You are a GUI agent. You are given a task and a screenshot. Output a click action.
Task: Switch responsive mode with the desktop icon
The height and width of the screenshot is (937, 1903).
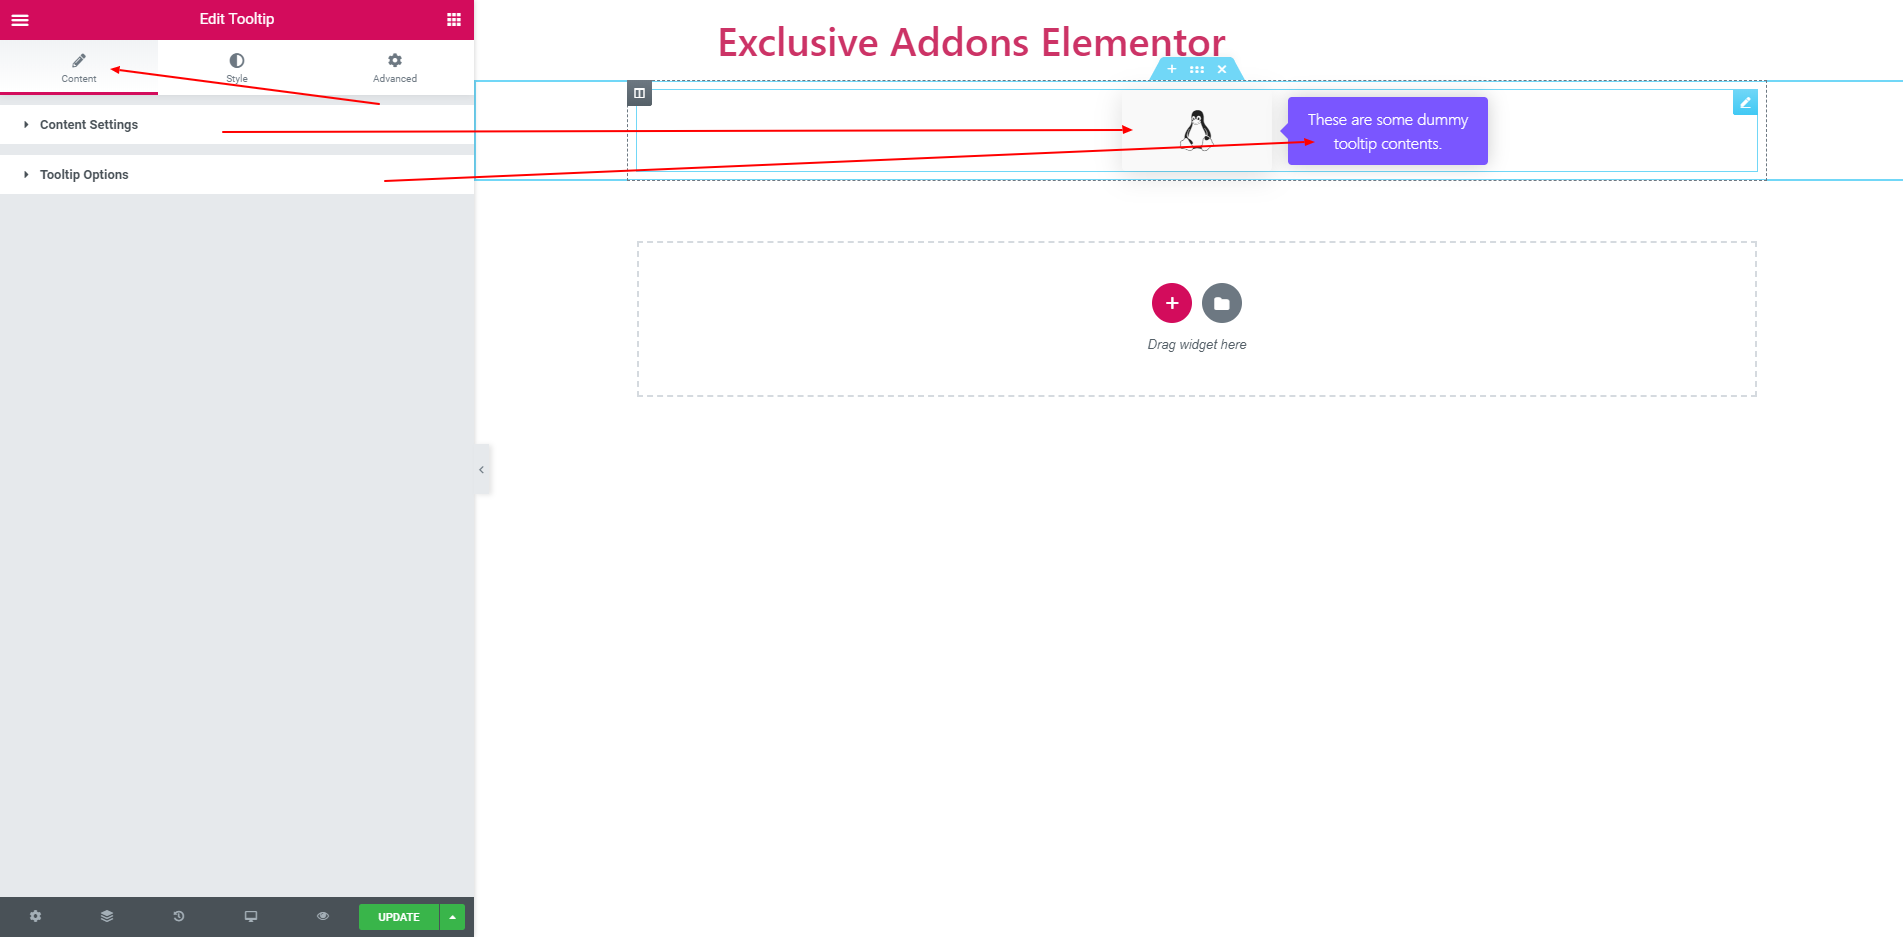(251, 916)
